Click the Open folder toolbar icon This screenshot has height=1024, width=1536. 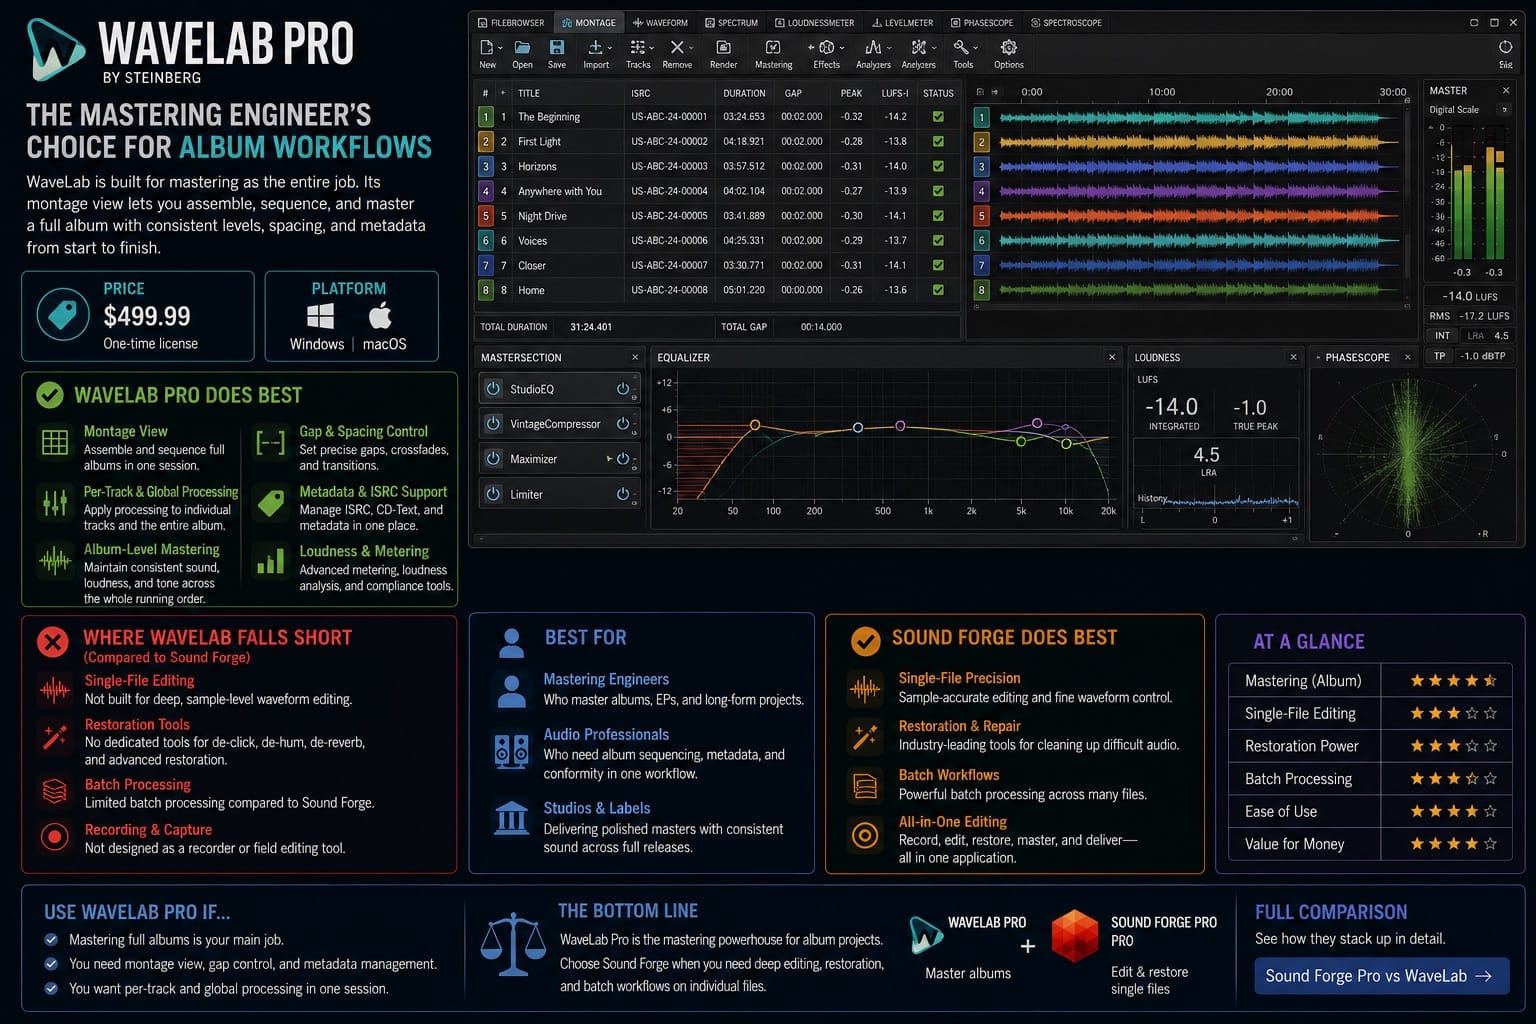coord(522,47)
